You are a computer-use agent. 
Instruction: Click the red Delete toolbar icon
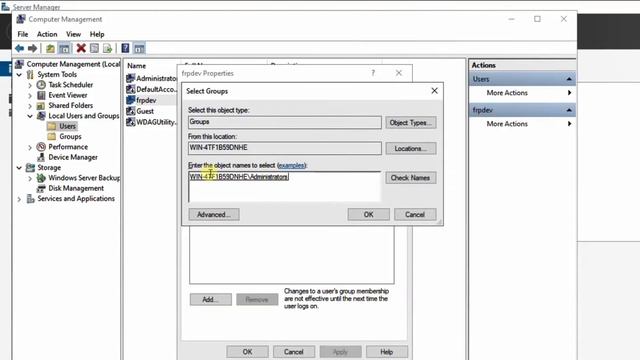(81, 48)
